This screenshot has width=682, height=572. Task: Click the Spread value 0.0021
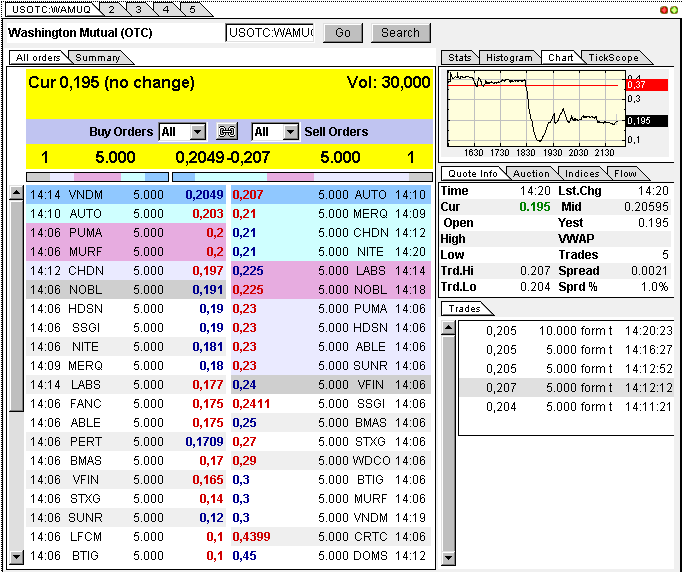point(649,271)
